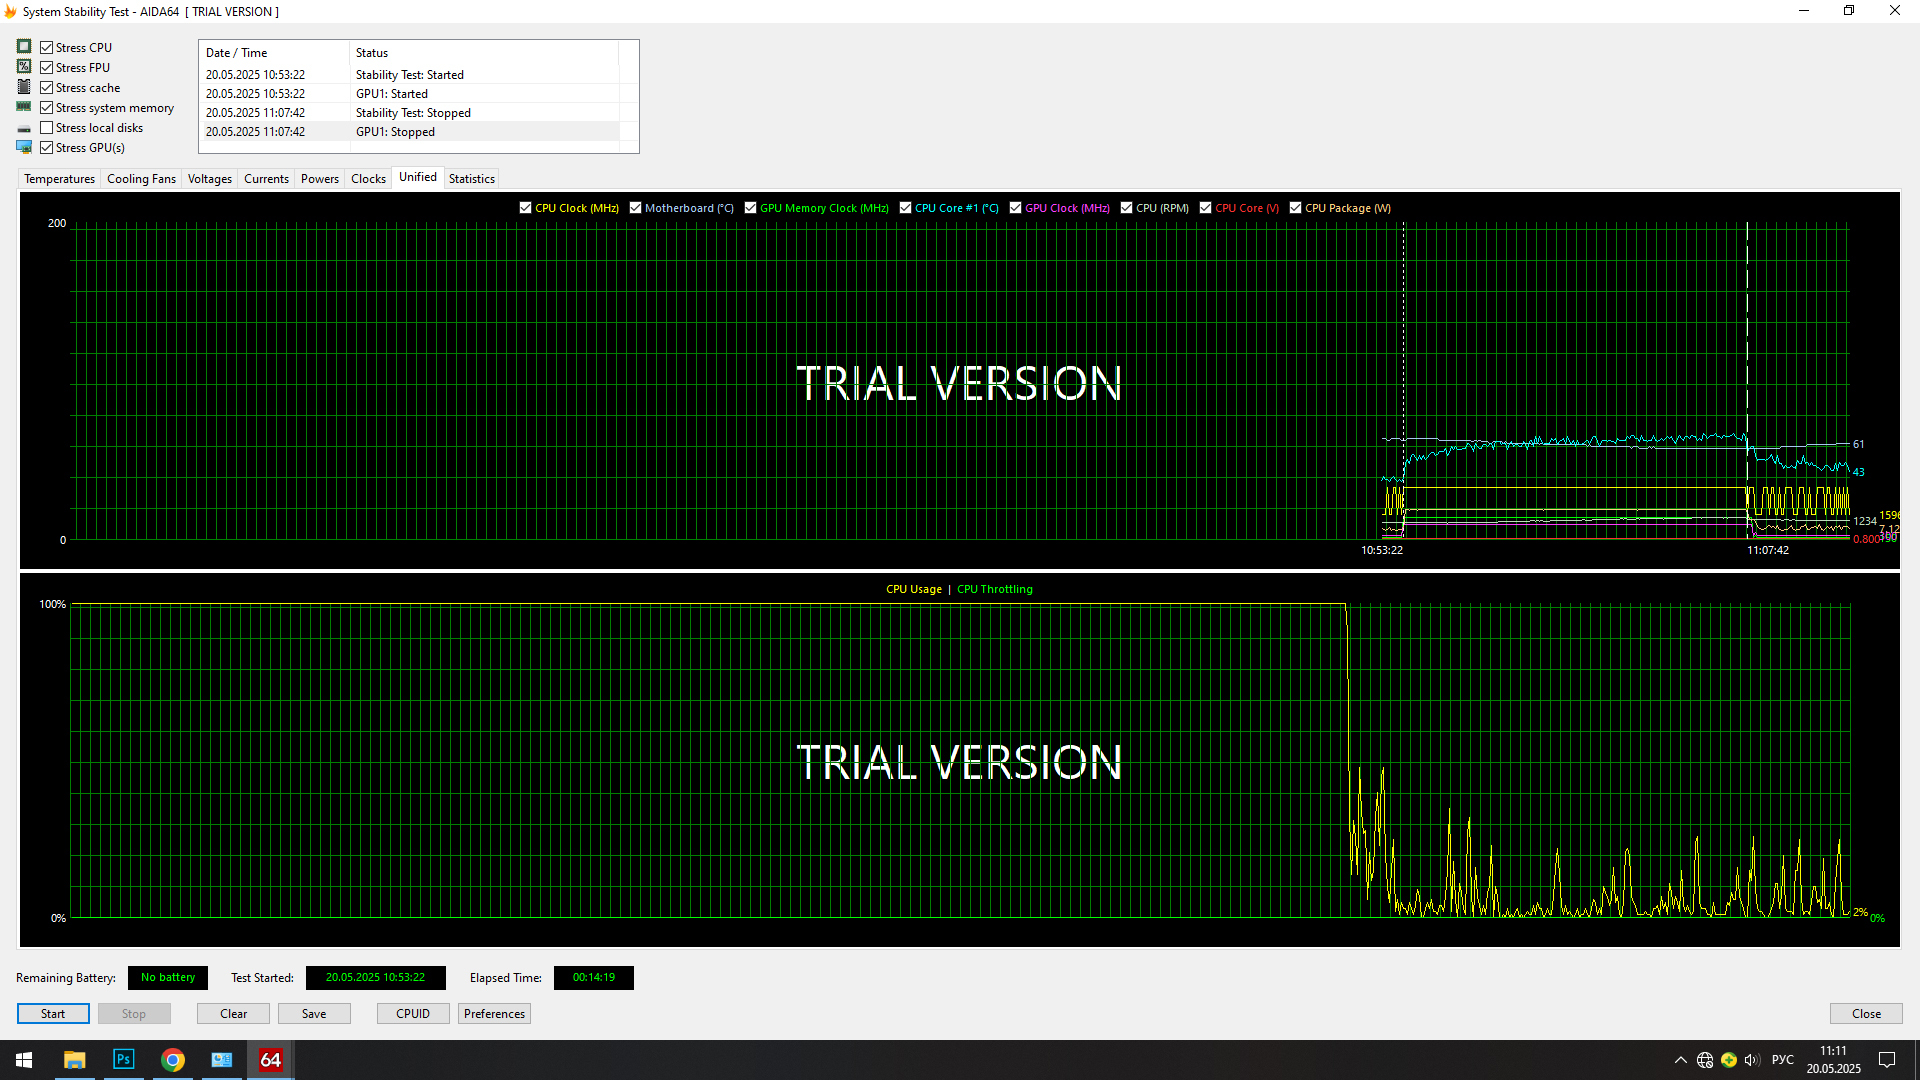Open the CPUID panel button
The image size is (1920, 1080).
click(413, 1014)
